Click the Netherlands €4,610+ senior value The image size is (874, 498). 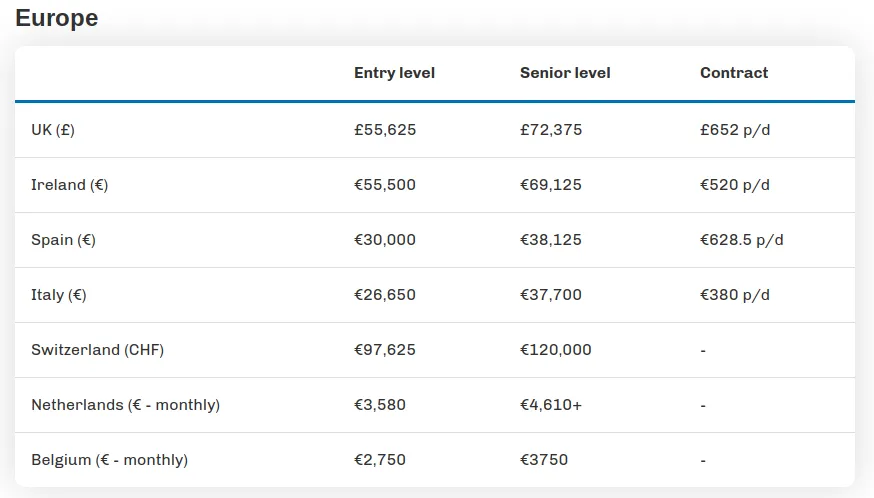tap(551, 405)
